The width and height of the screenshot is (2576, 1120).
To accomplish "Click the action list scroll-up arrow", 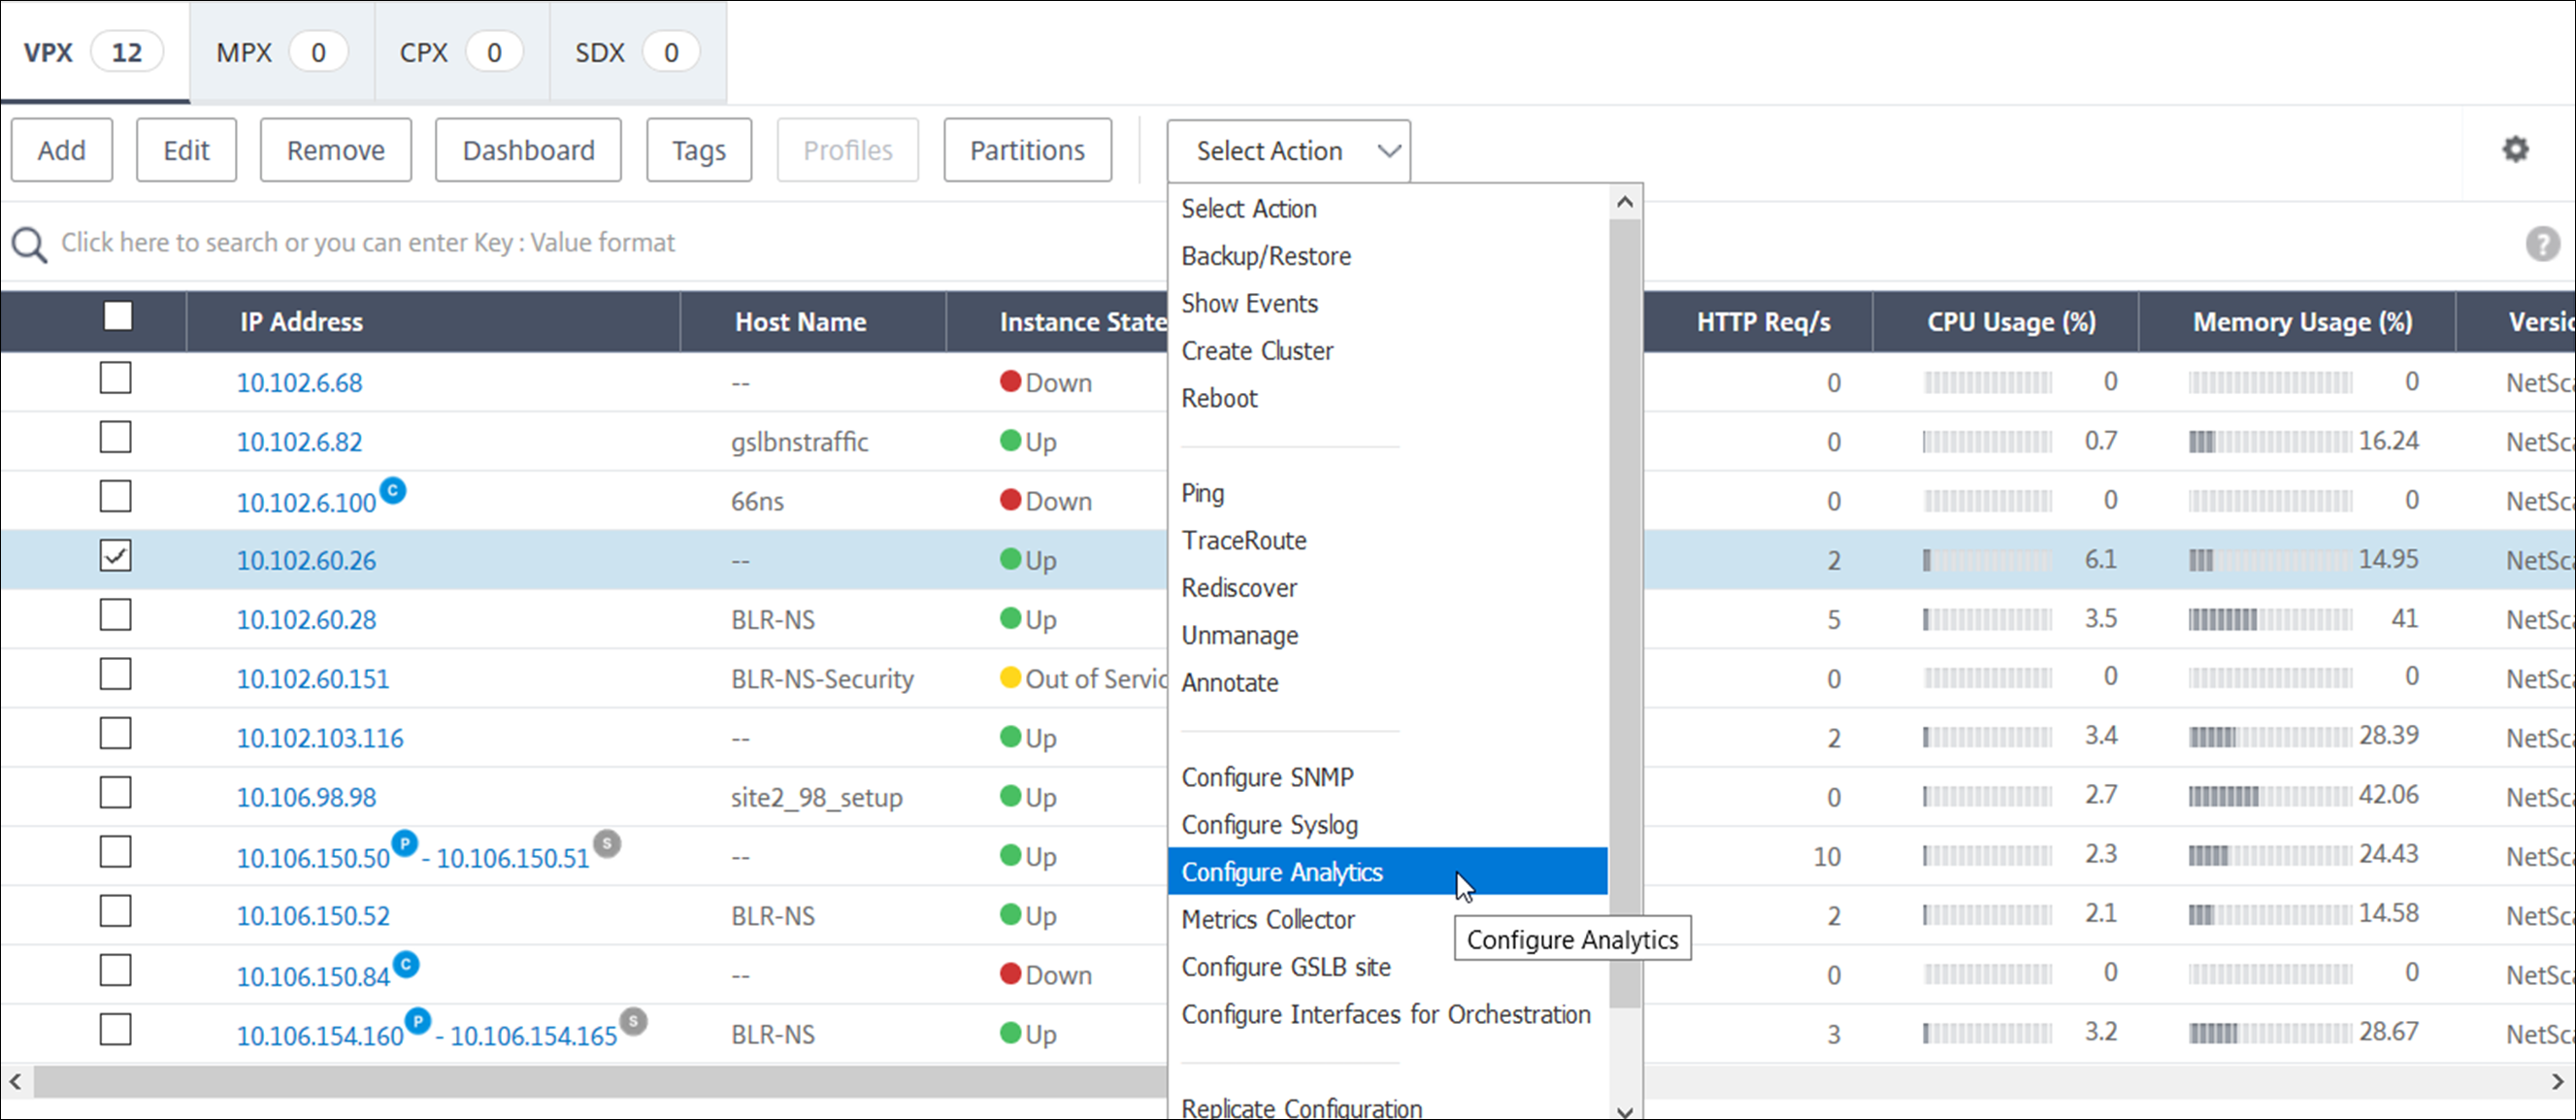I will pos(1625,203).
